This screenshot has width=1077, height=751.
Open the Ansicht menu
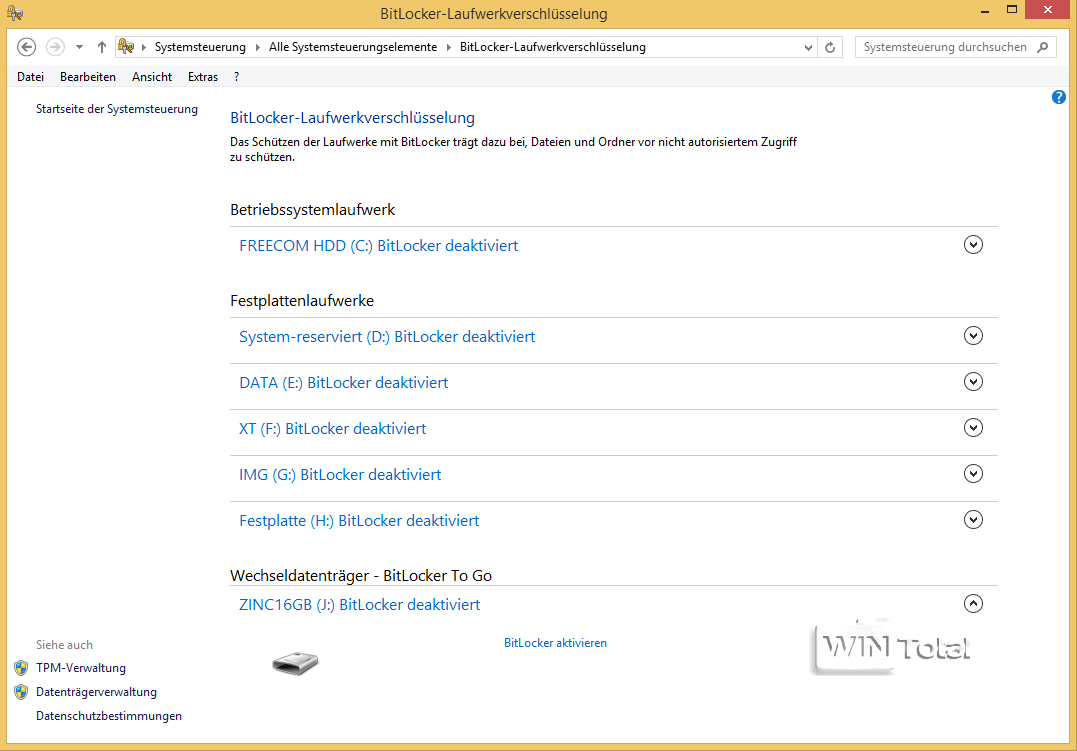(x=152, y=77)
